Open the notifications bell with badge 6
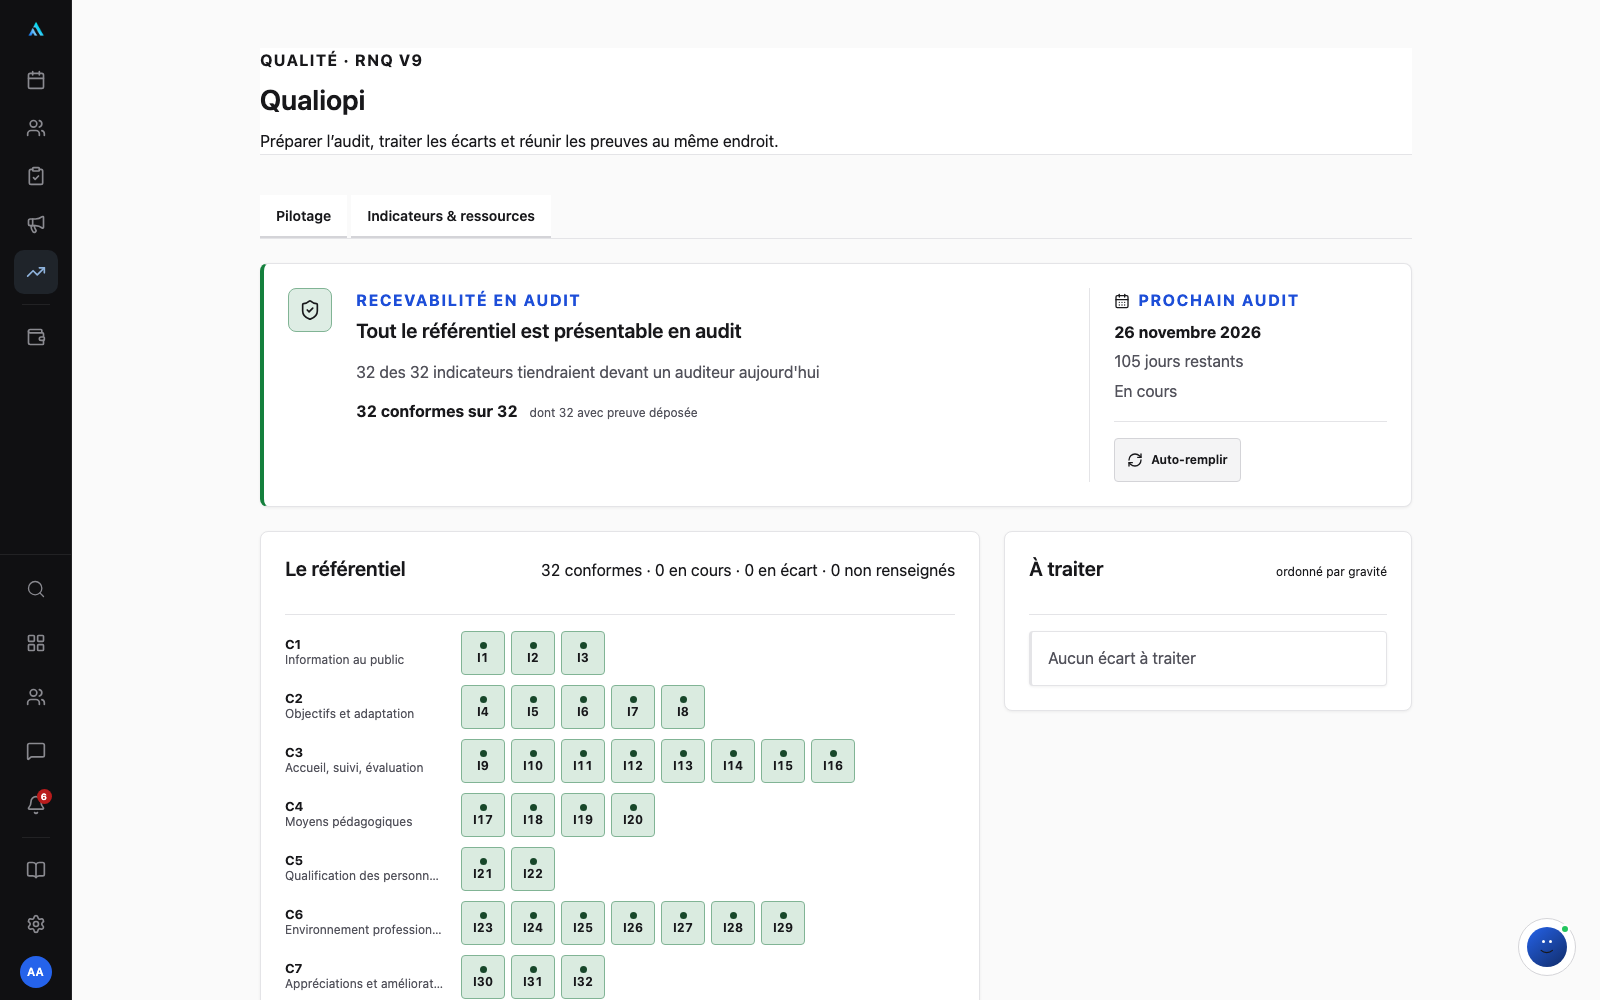Image resolution: width=1600 pixels, height=1000 pixels. (36, 805)
